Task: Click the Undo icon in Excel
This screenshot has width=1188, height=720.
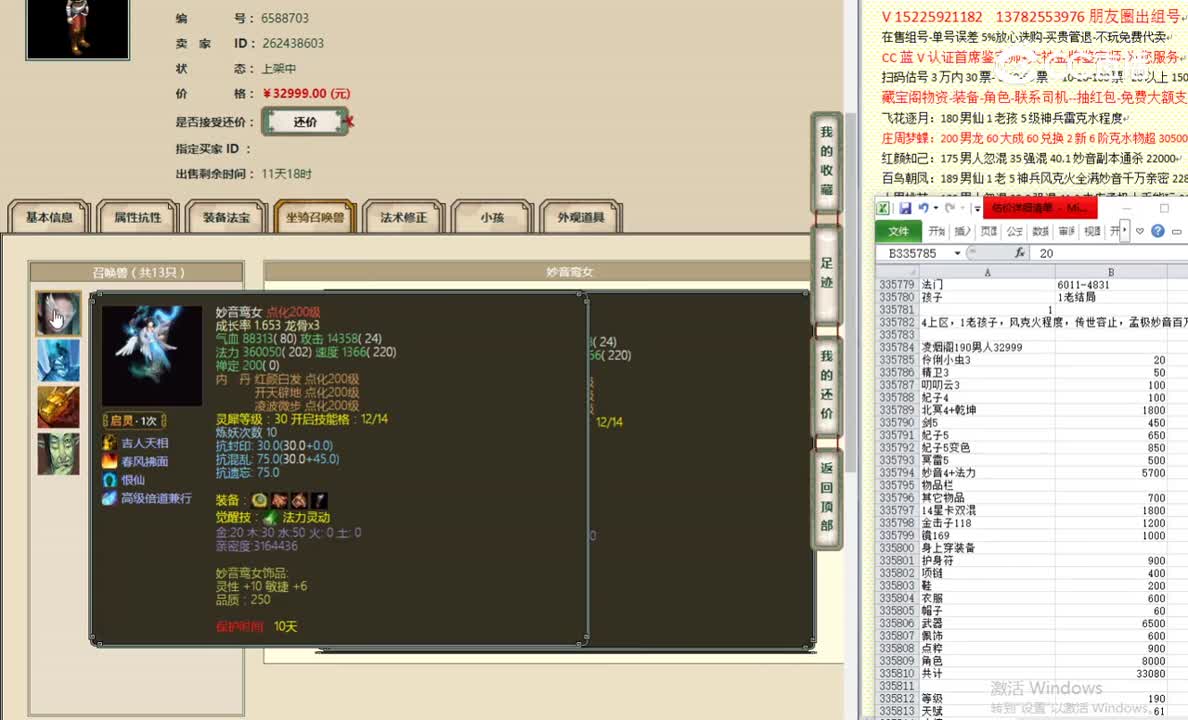Action: 925,207
